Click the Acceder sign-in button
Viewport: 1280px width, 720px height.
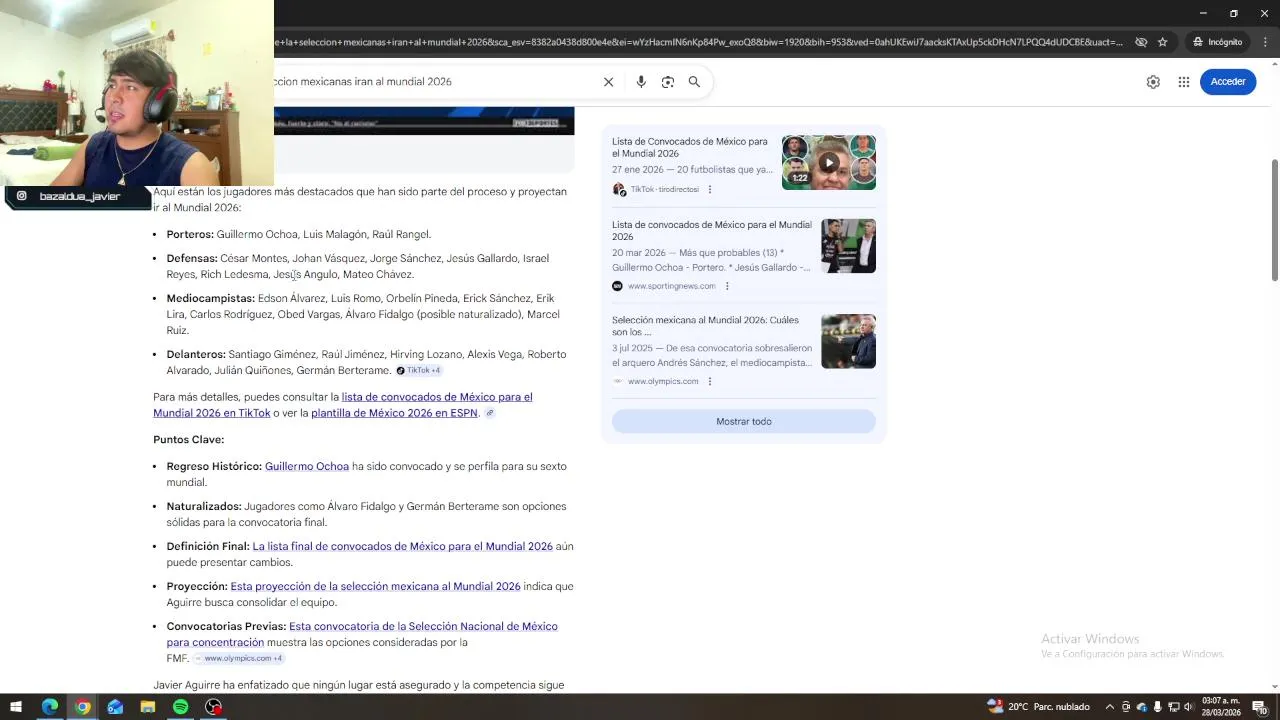coord(1228,82)
